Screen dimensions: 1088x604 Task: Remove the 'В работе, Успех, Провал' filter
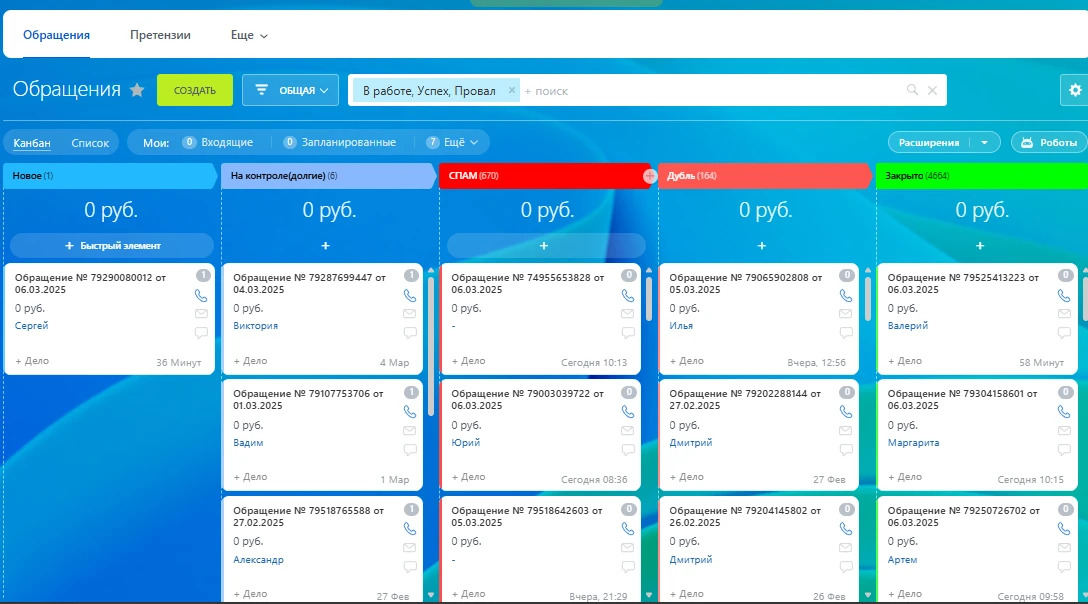(511, 90)
